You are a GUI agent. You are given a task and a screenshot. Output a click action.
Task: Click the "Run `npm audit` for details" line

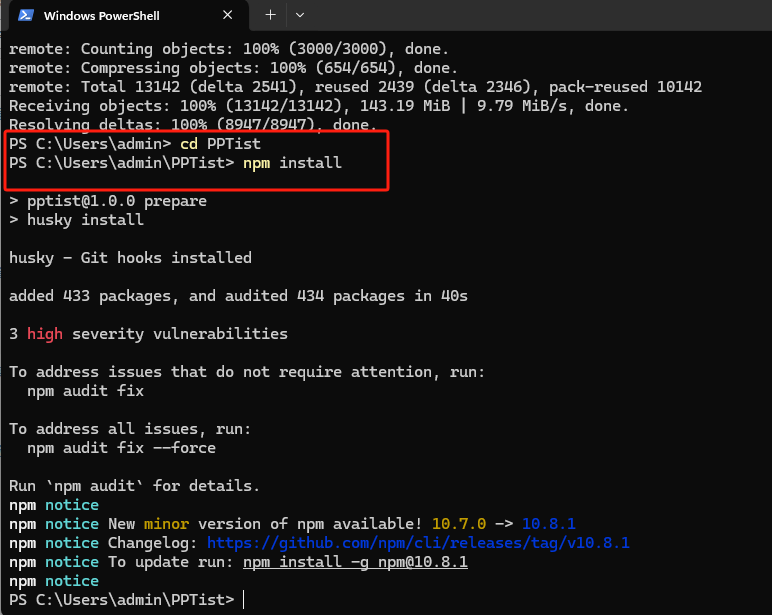[134, 486]
